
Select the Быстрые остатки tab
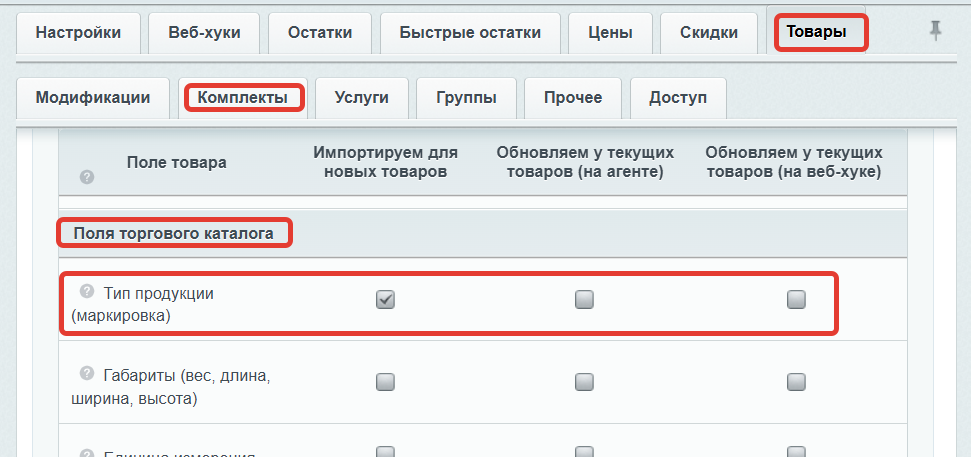click(470, 33)
